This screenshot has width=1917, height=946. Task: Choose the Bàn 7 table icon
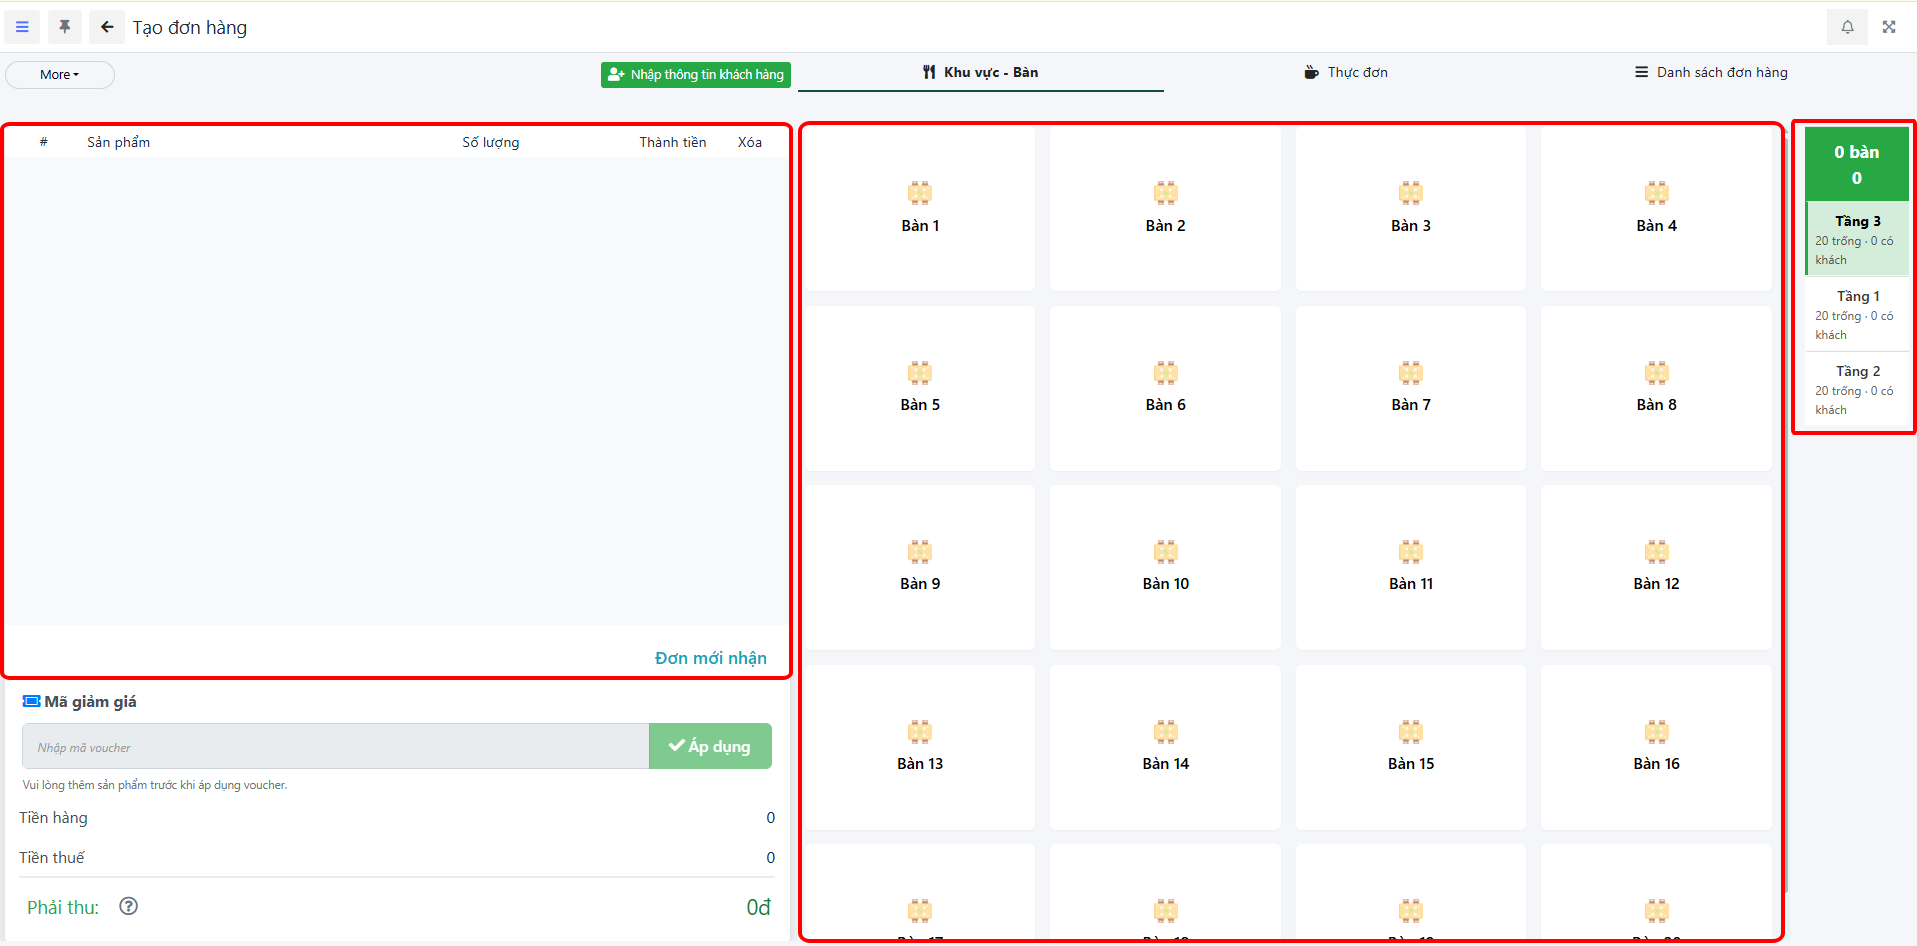click(x=1410, y=374)
